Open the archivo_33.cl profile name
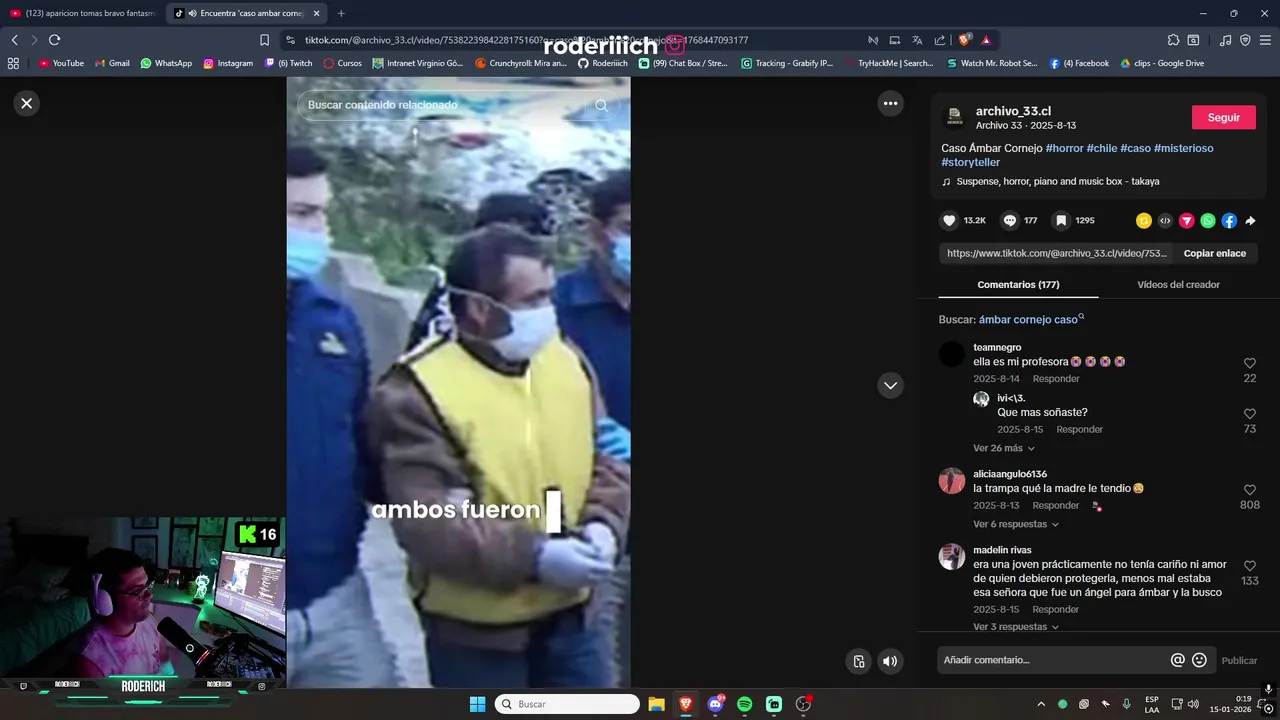 (x=1013, y=111)
